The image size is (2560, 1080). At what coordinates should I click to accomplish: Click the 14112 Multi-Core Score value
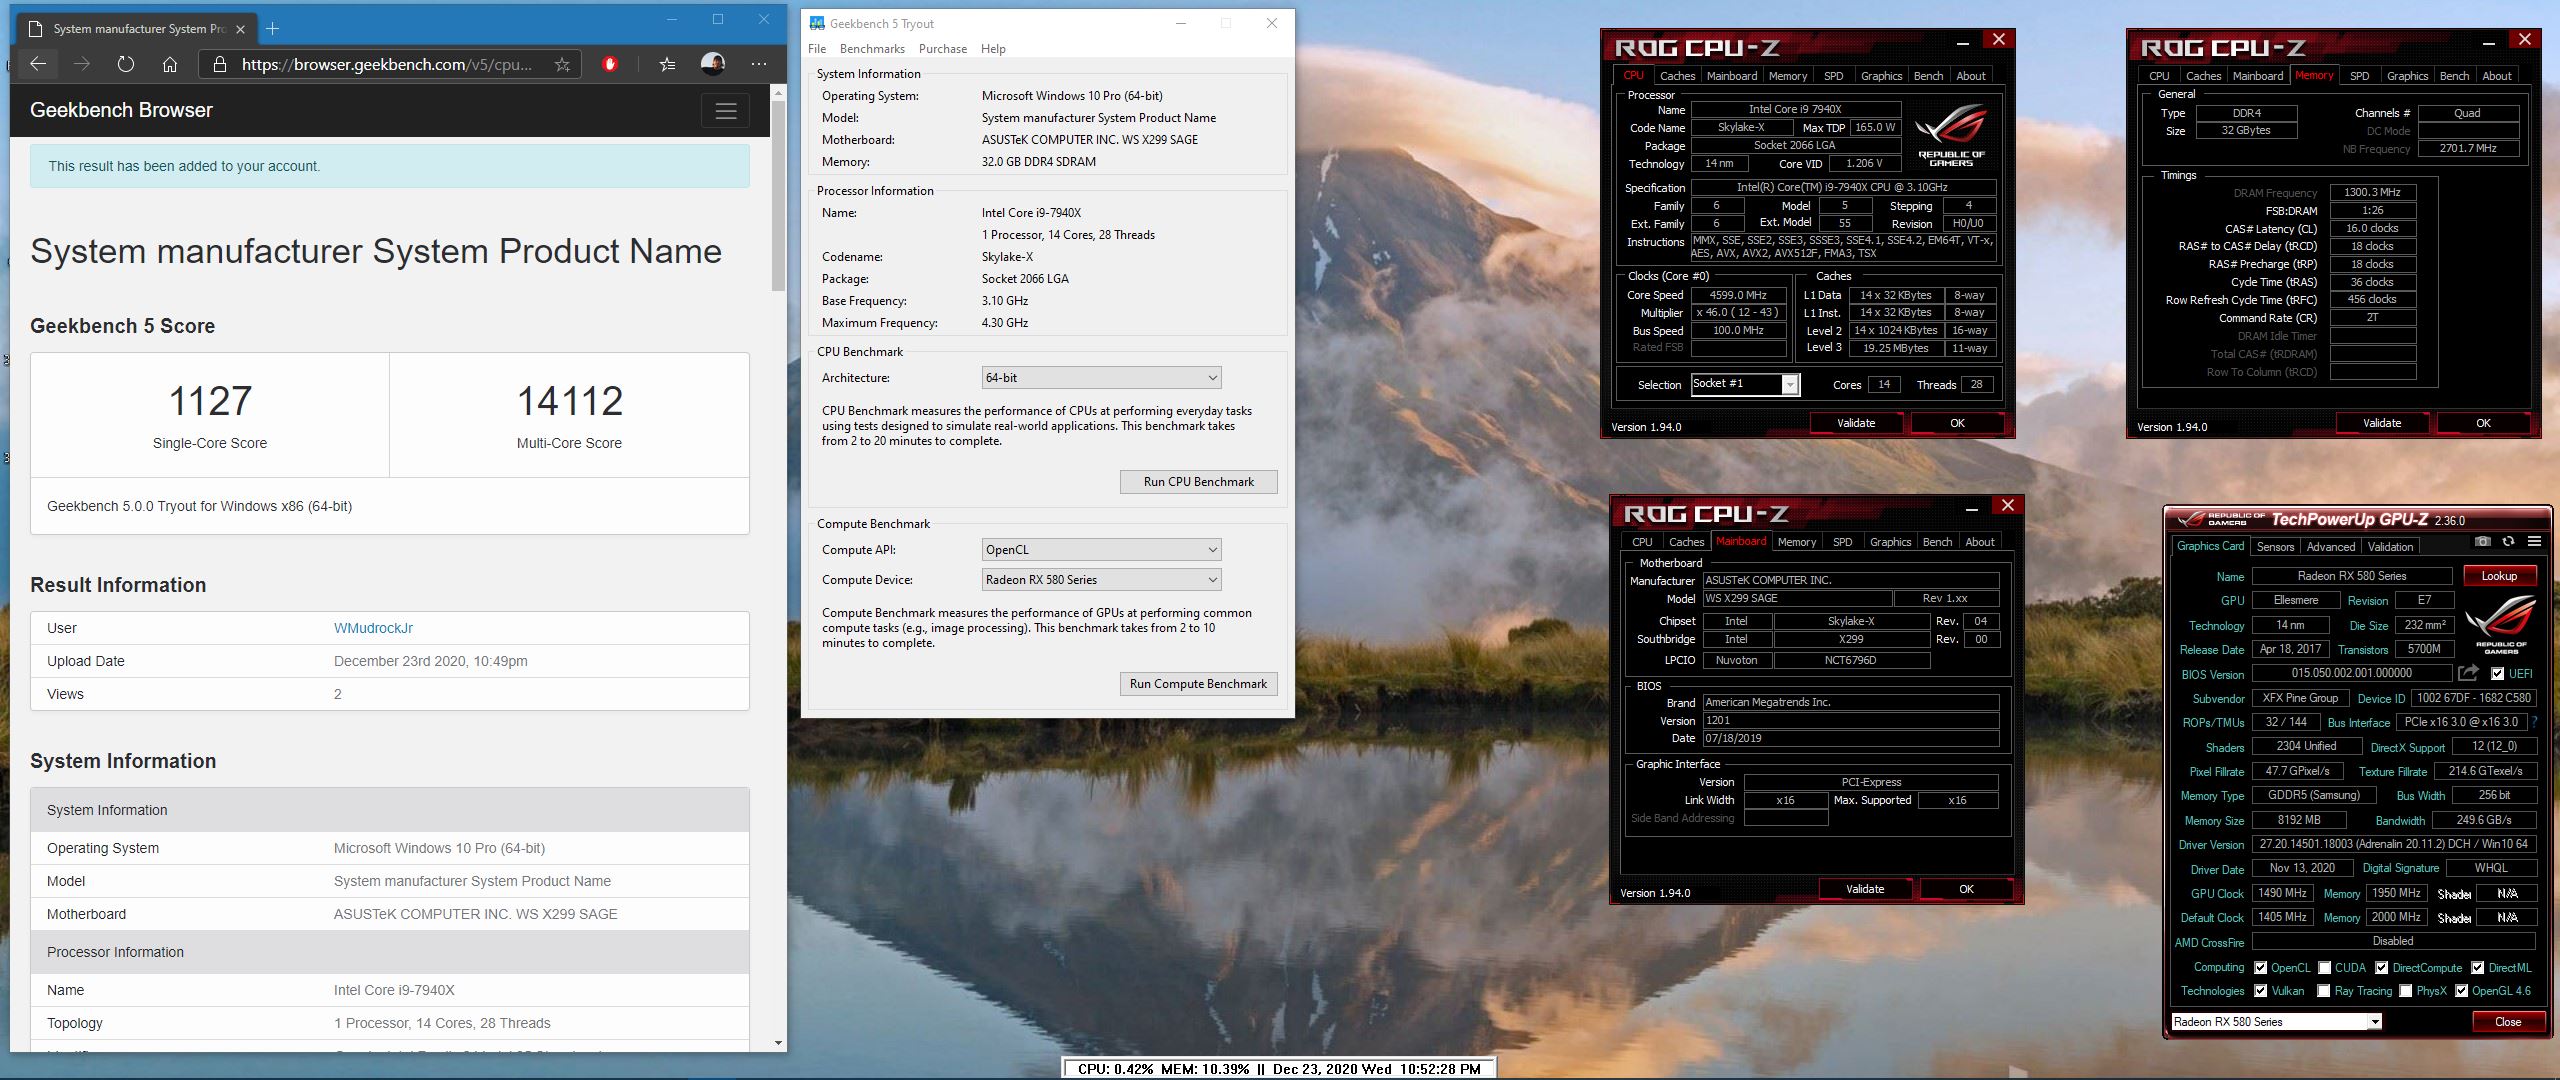569,402
